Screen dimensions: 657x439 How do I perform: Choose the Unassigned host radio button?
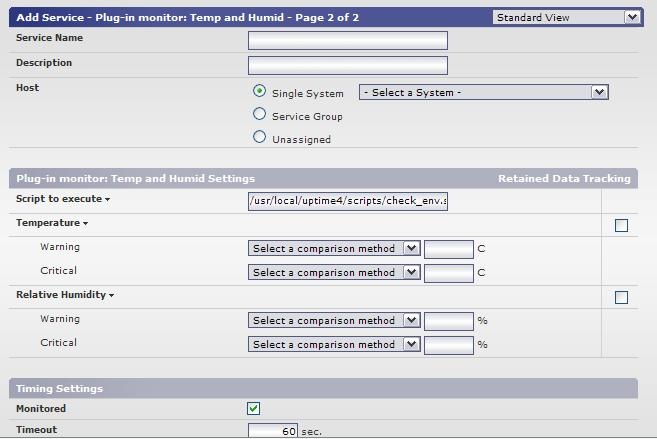click(260, 137)
